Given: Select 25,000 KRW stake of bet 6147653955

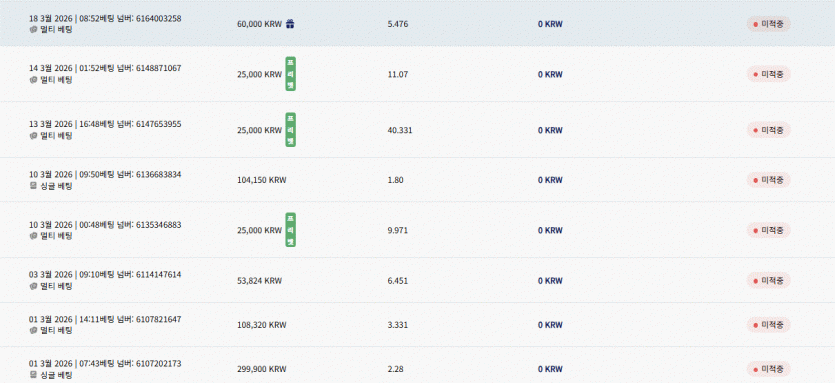Looking at the screenshot, I should click(259, 130).
